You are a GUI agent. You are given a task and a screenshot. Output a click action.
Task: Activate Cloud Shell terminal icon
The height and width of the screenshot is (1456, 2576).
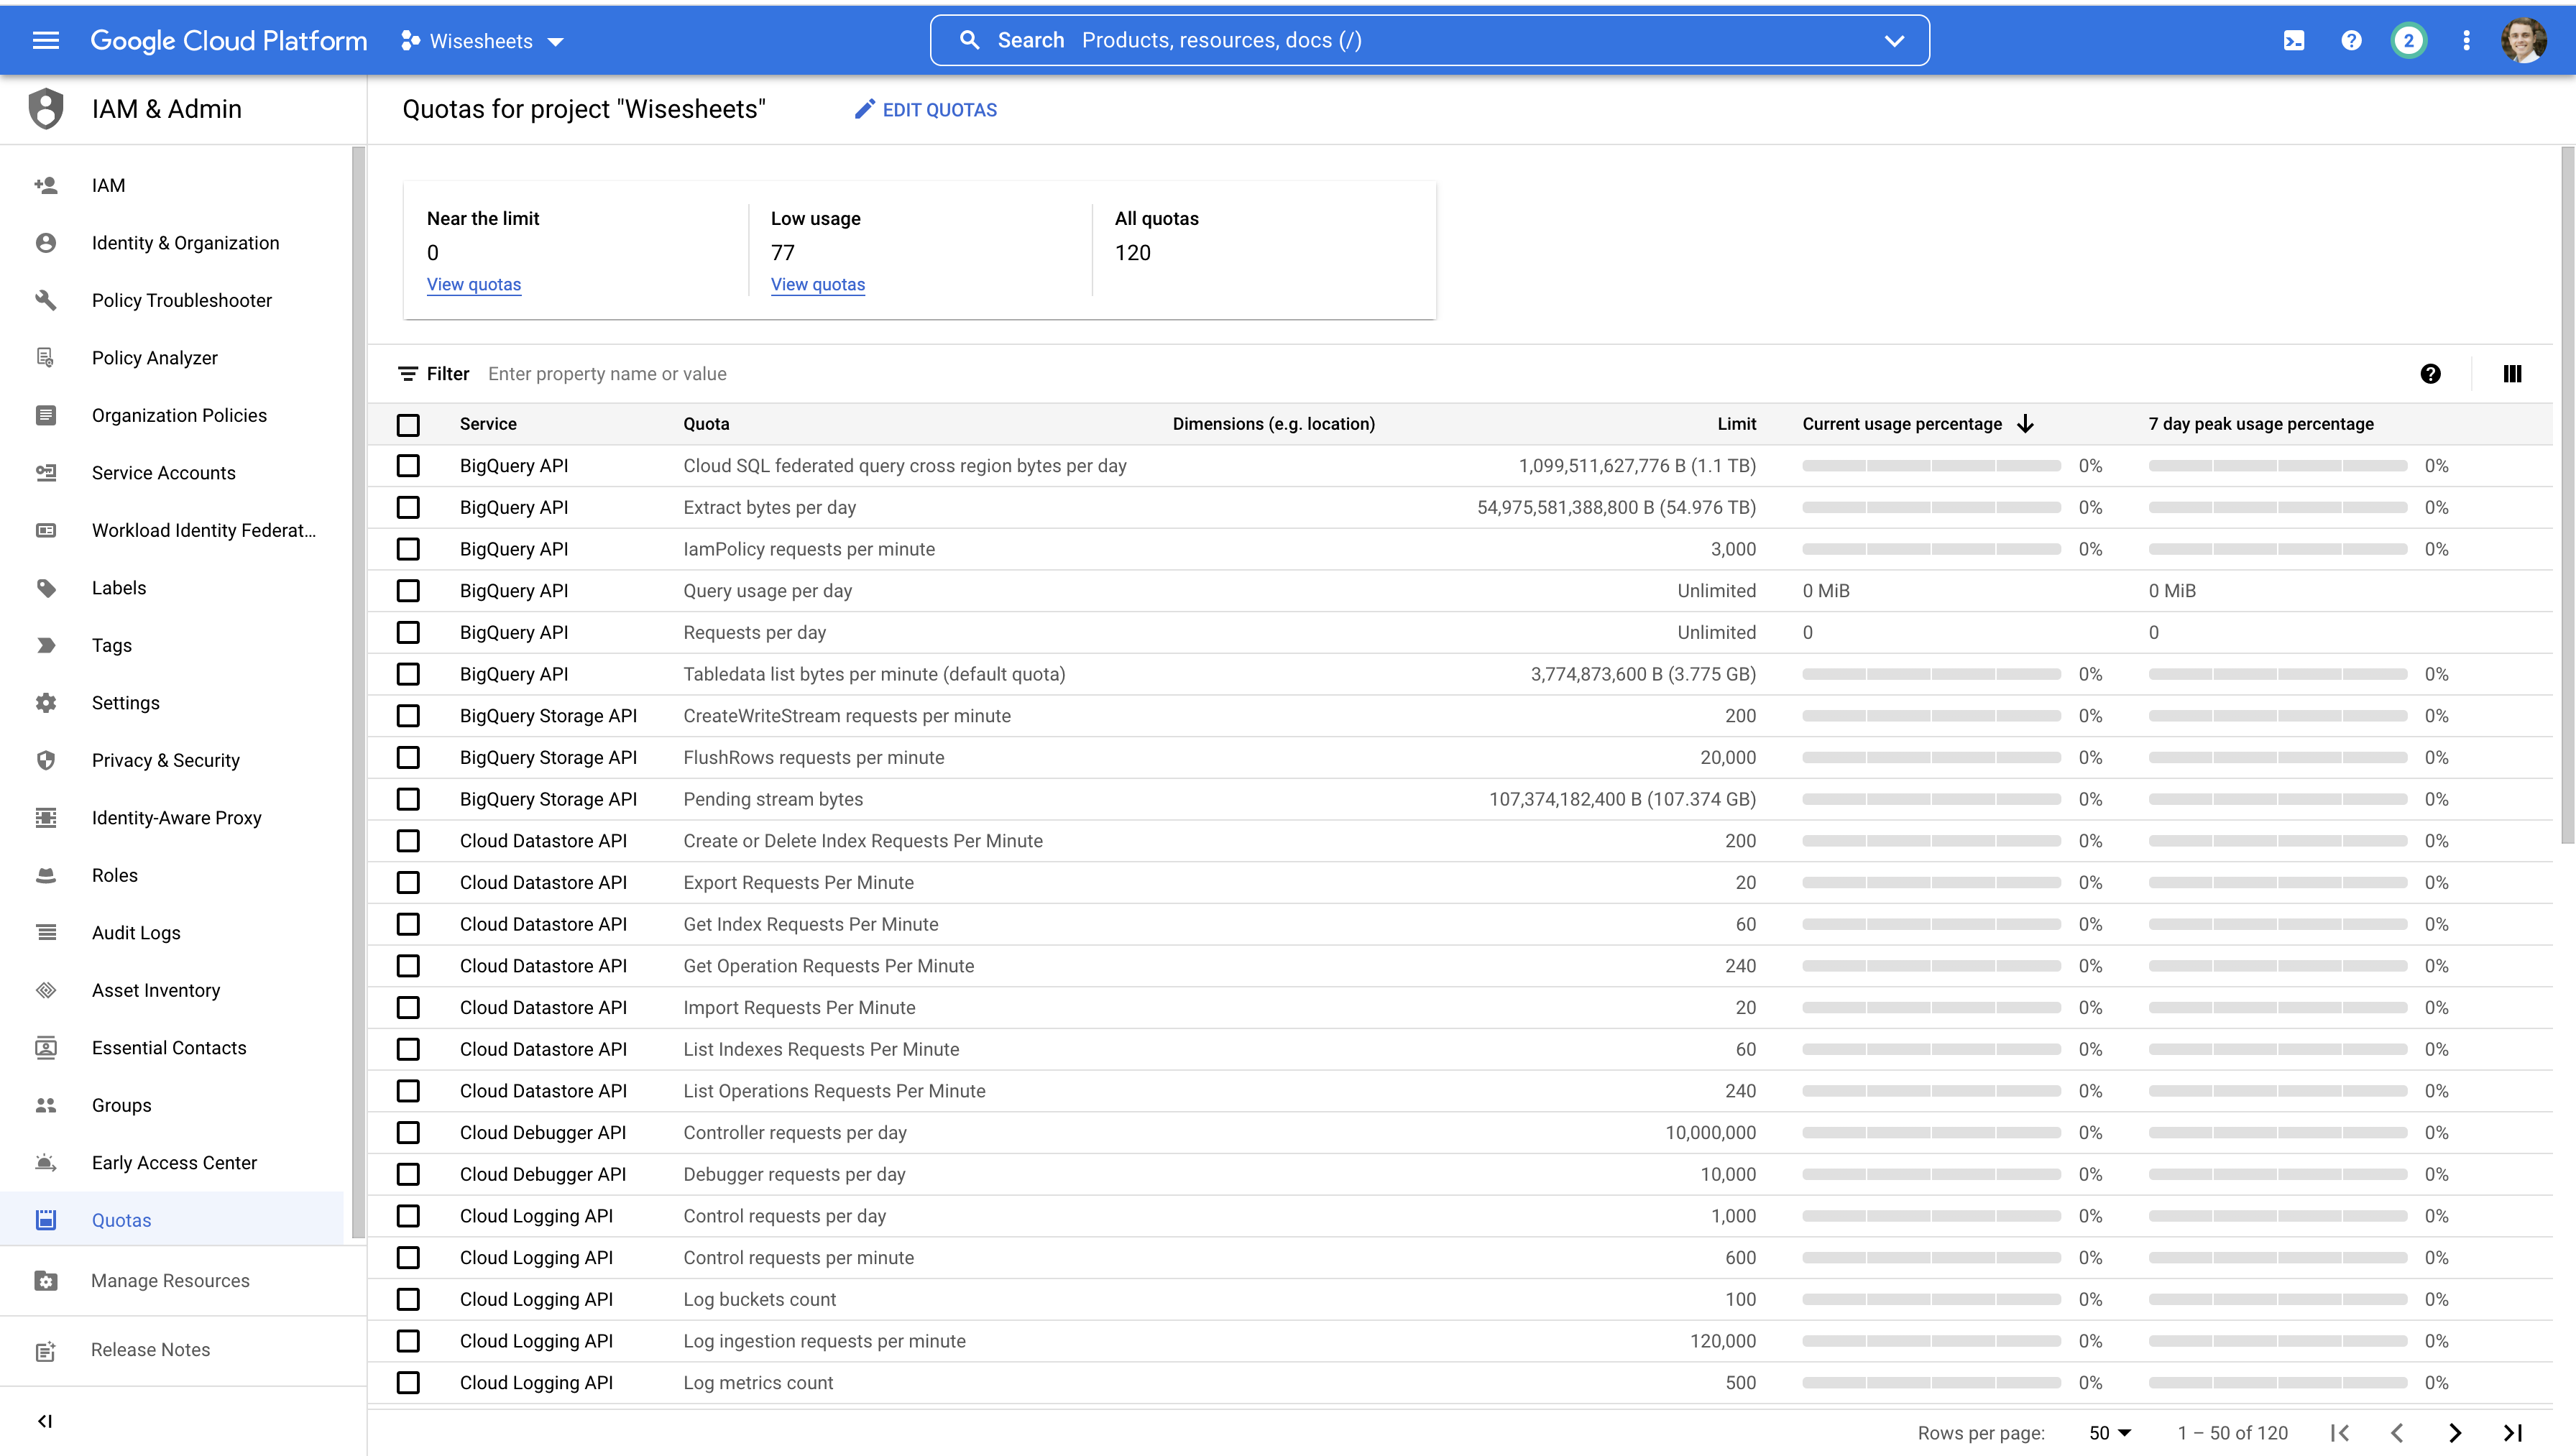click(2294, 40)
